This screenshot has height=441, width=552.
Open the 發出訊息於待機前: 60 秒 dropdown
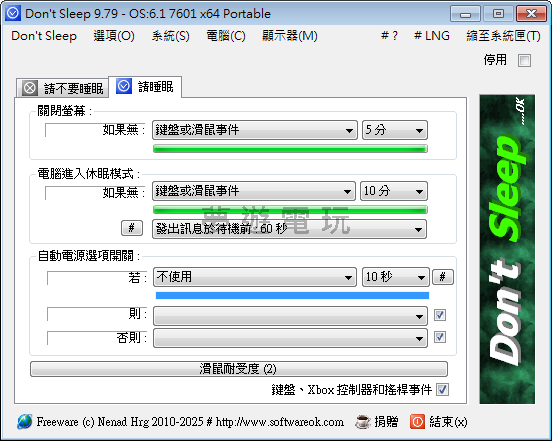tap(289, 229)
